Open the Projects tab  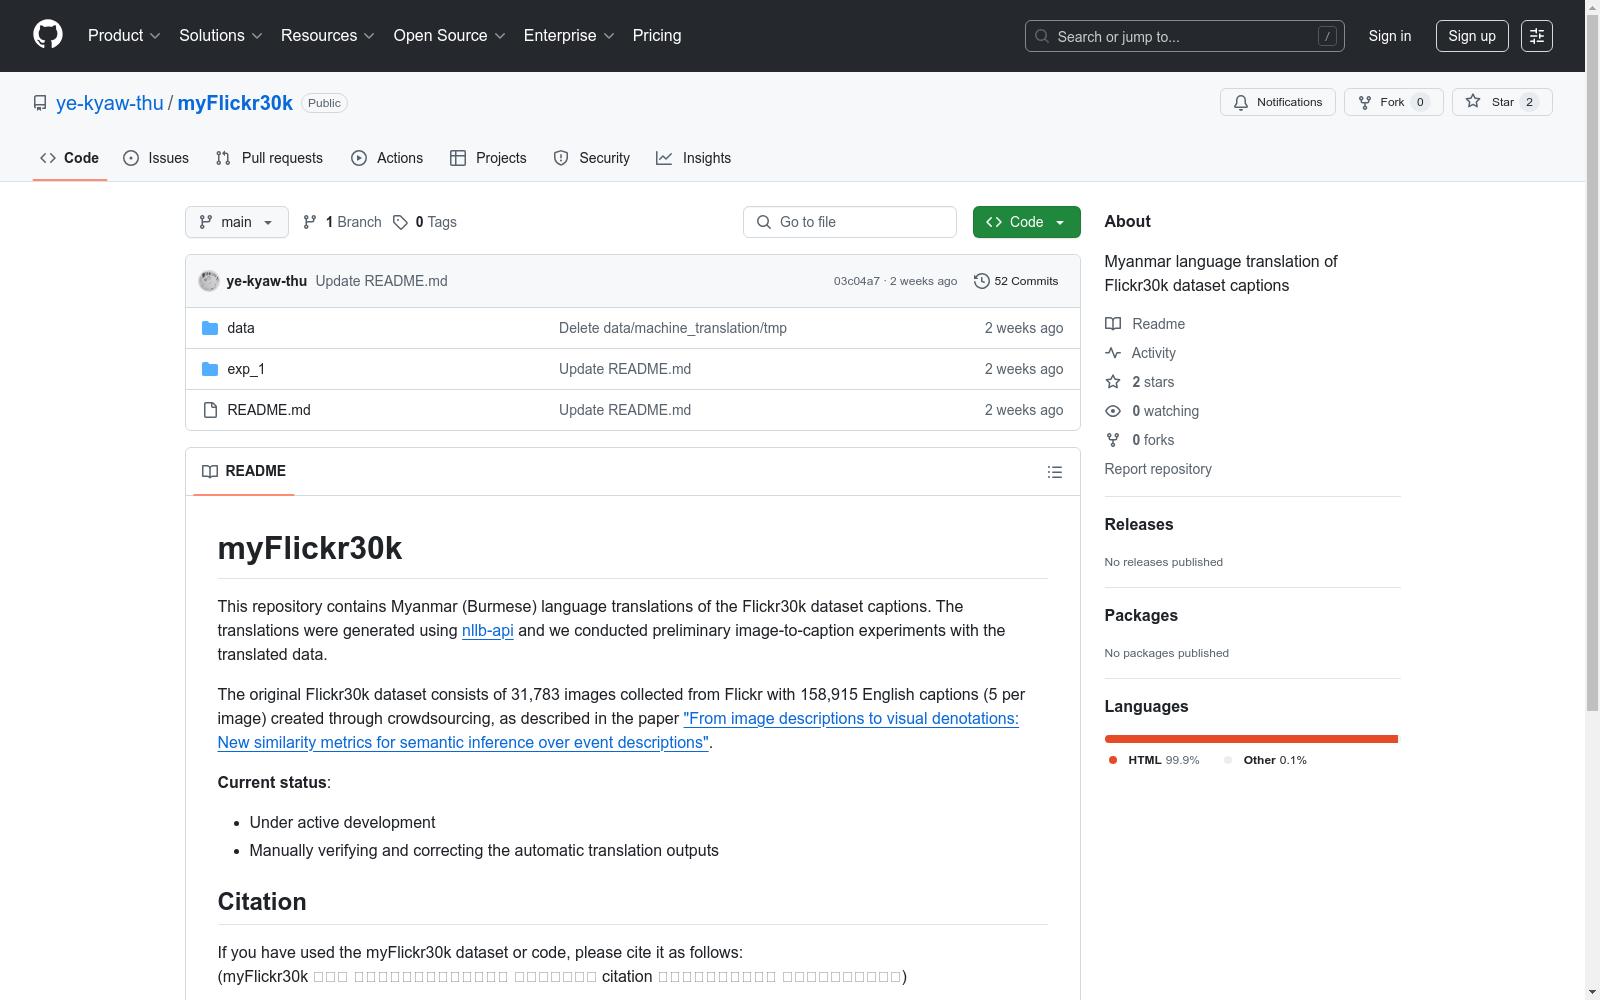[x=488, y=158]
